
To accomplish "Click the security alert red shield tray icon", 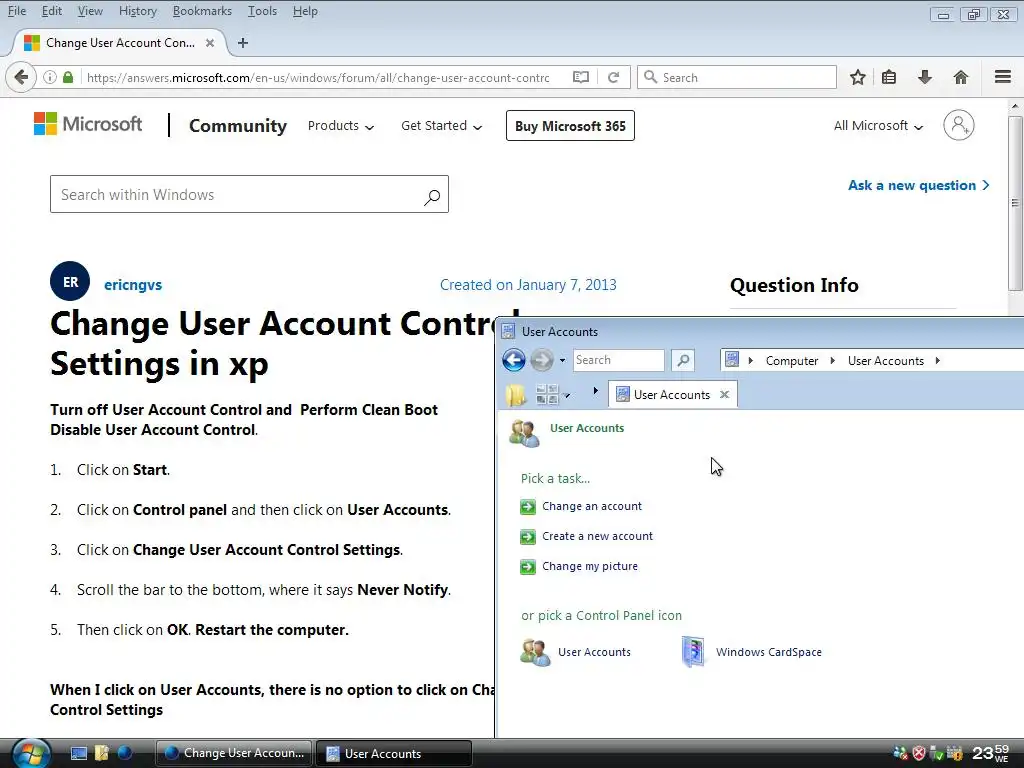I will (919, 754).
